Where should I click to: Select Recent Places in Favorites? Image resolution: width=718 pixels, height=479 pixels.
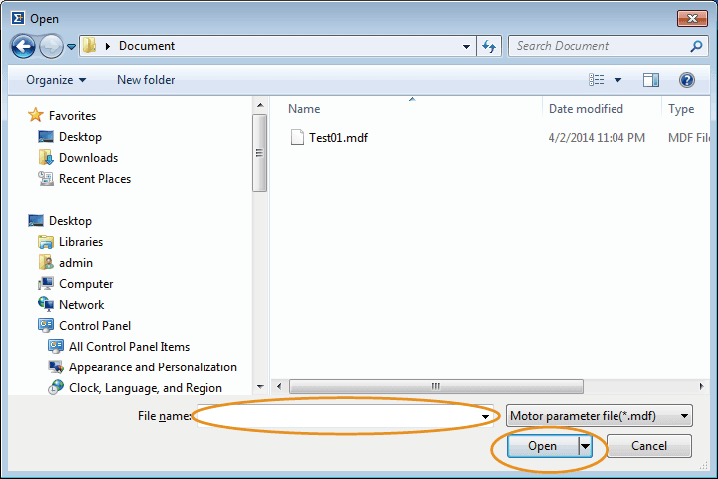point(94,179)
